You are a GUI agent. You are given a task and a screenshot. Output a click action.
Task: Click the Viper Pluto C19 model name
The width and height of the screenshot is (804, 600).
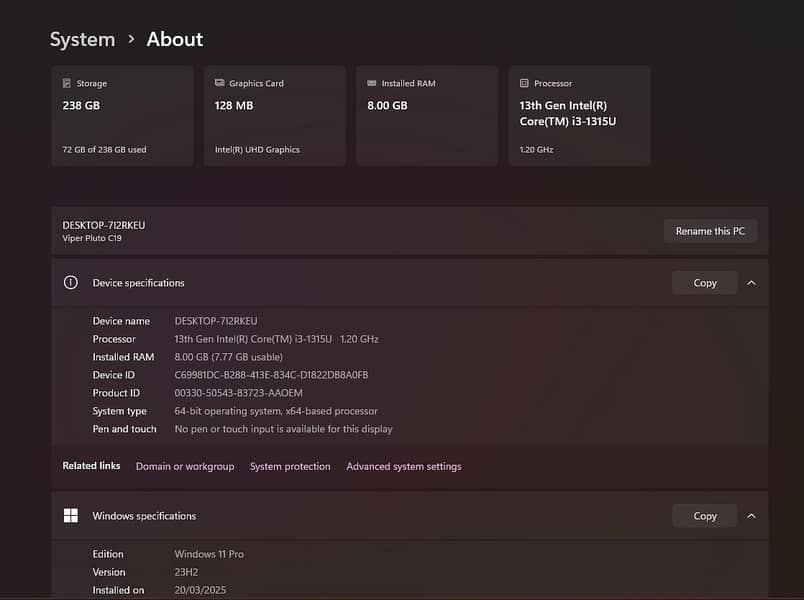[92, 238]
